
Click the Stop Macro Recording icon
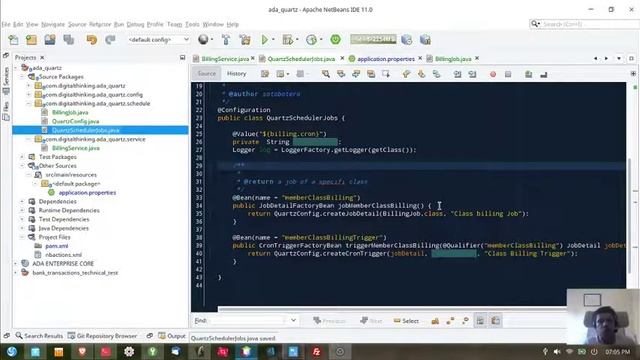[x=508, y=74]
